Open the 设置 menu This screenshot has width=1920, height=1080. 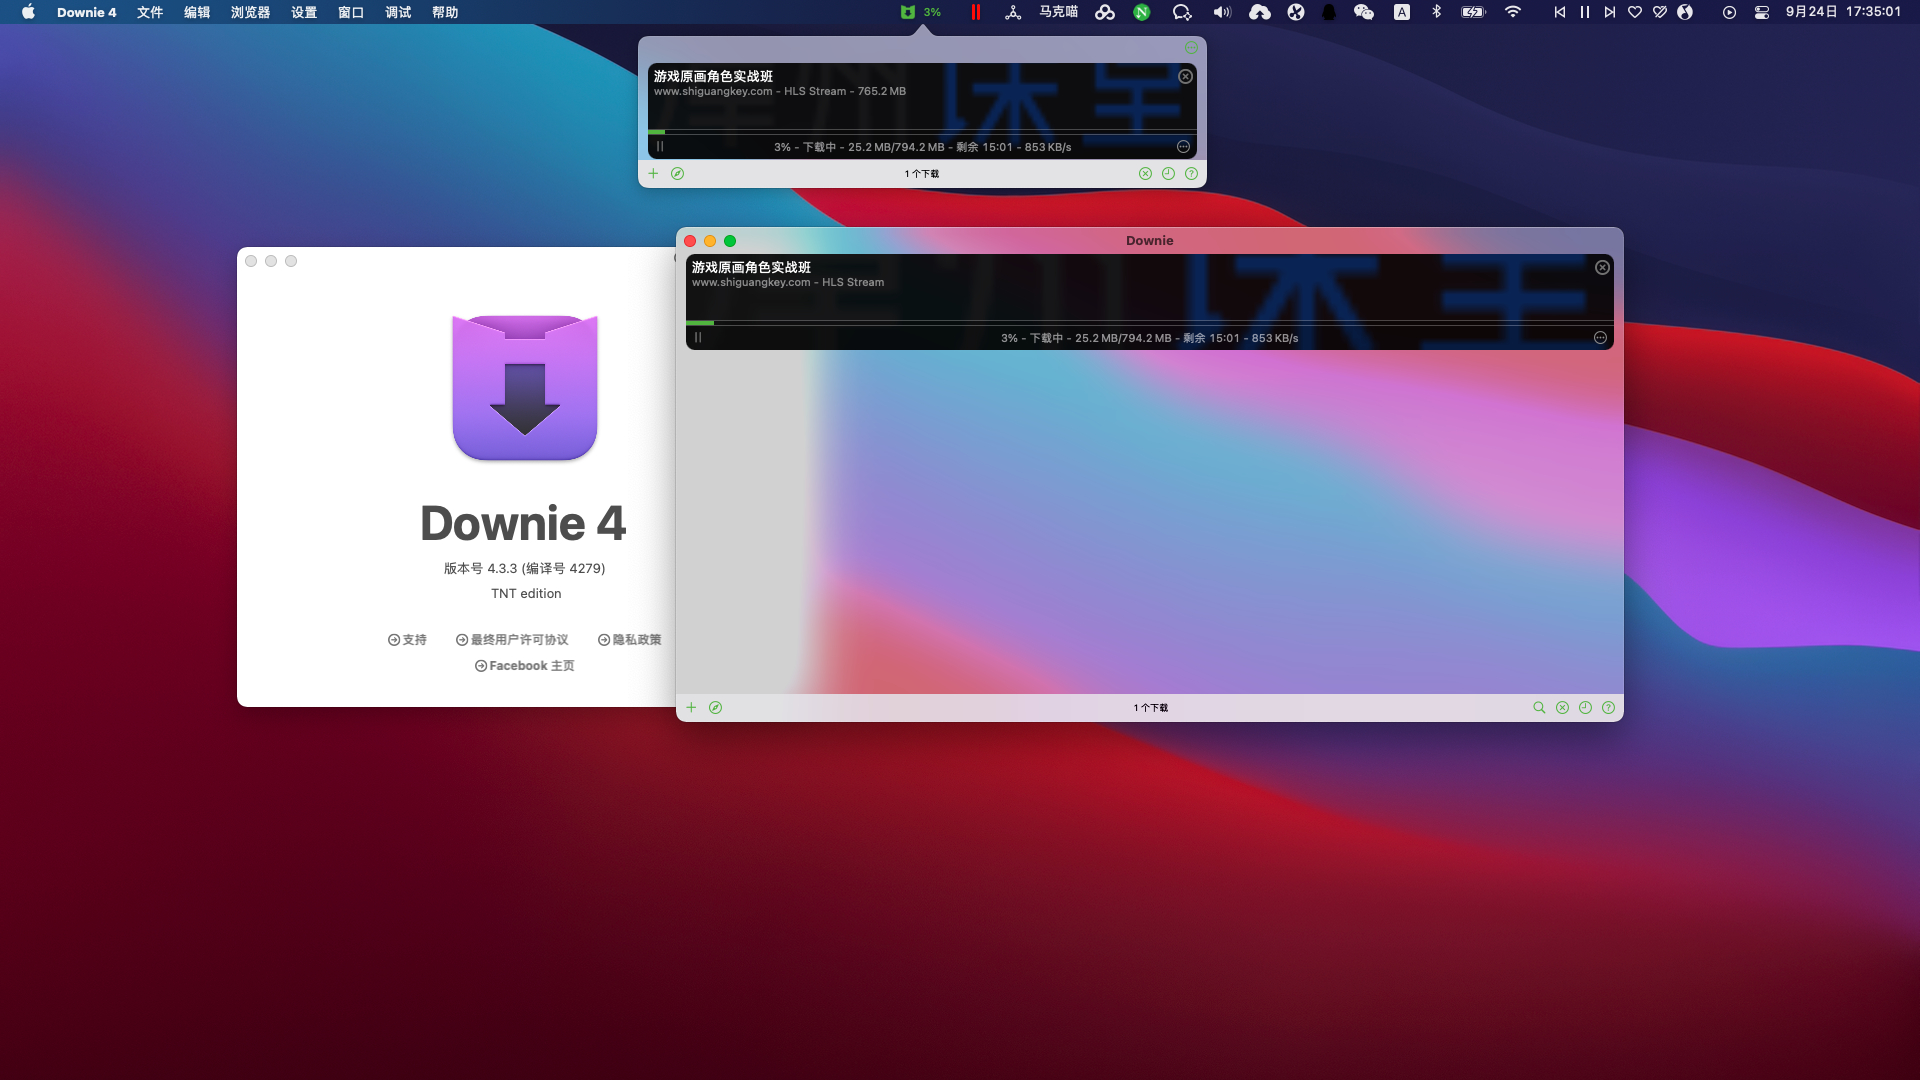click(x=304, y=13)
